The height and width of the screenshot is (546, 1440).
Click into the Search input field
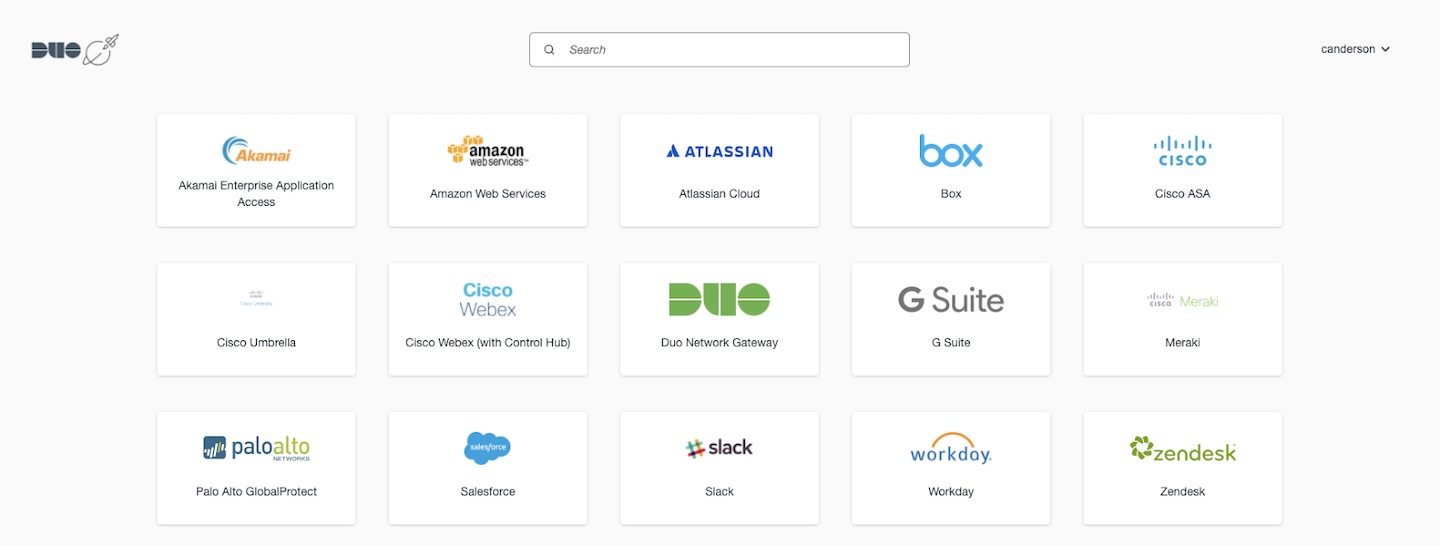(730, 50)
